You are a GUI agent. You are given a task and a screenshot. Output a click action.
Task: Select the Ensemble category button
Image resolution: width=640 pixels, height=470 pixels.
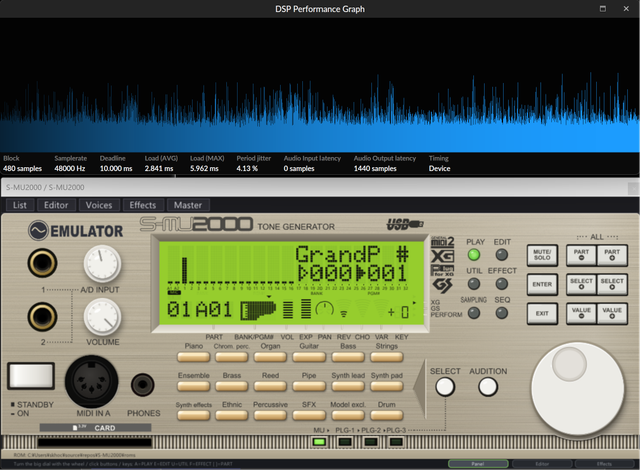[193, 386]
